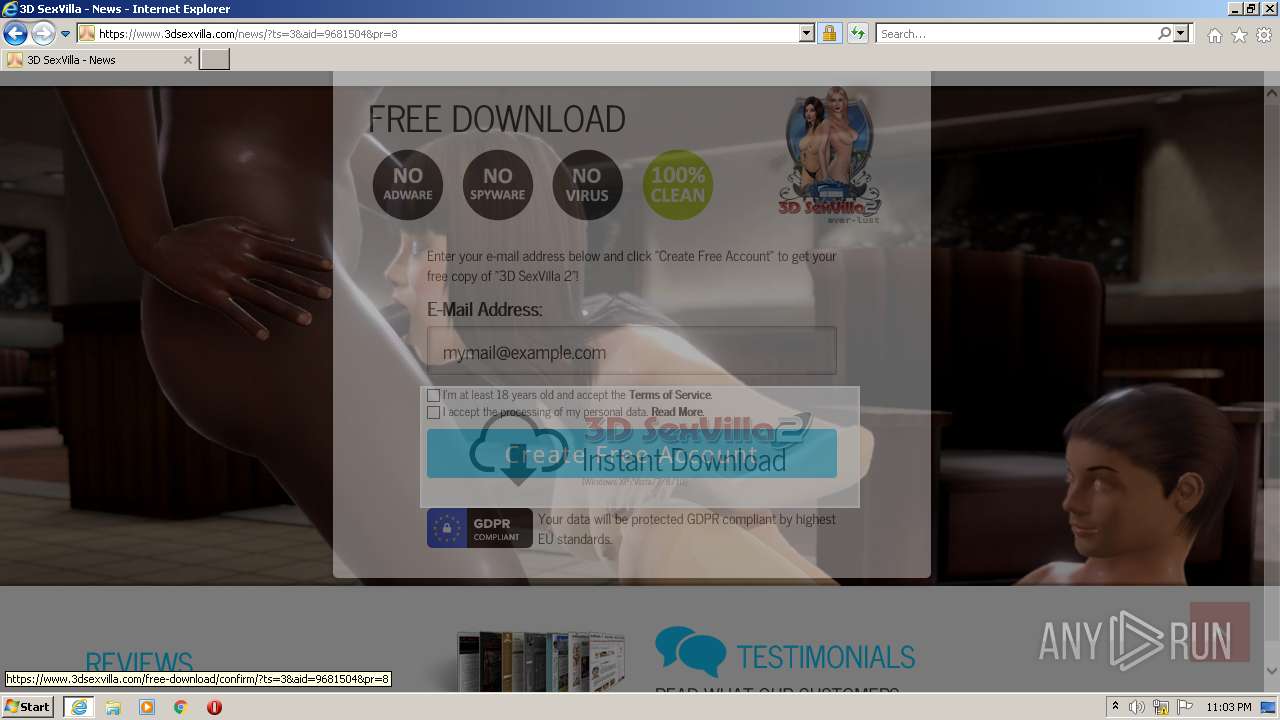The image size is (1280, 720).
Task: Restore down the Internet Explorer window
Action: 1251,9
